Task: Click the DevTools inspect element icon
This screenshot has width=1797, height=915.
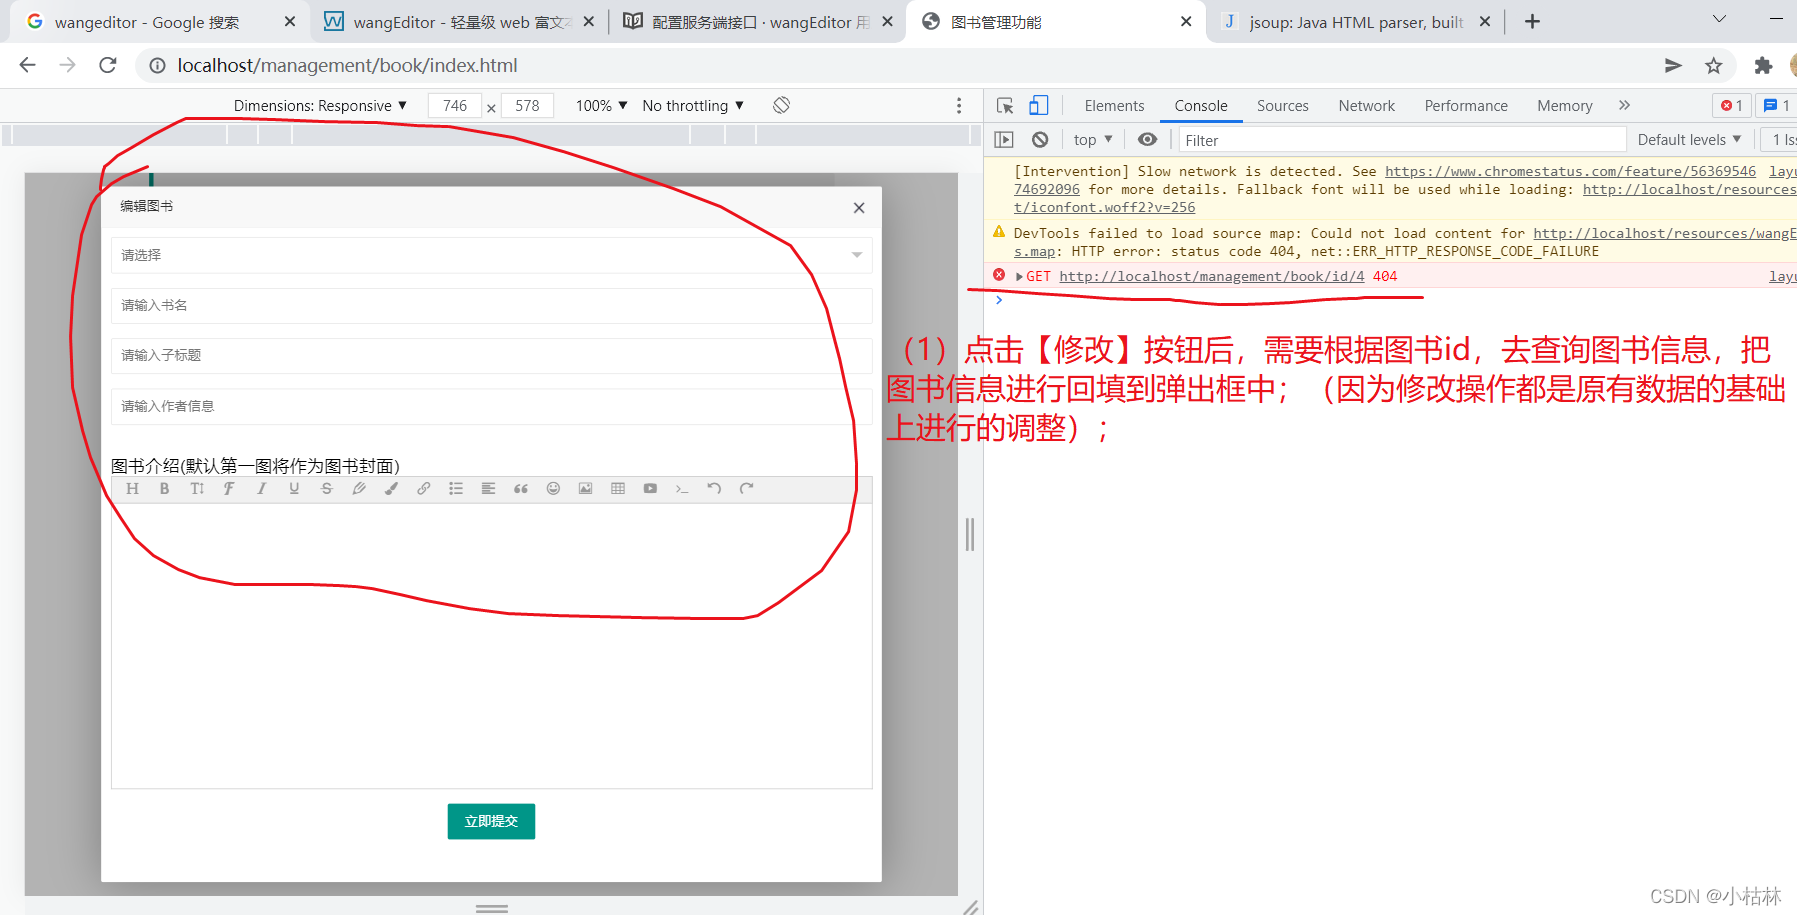Action: coord(1005,105)
